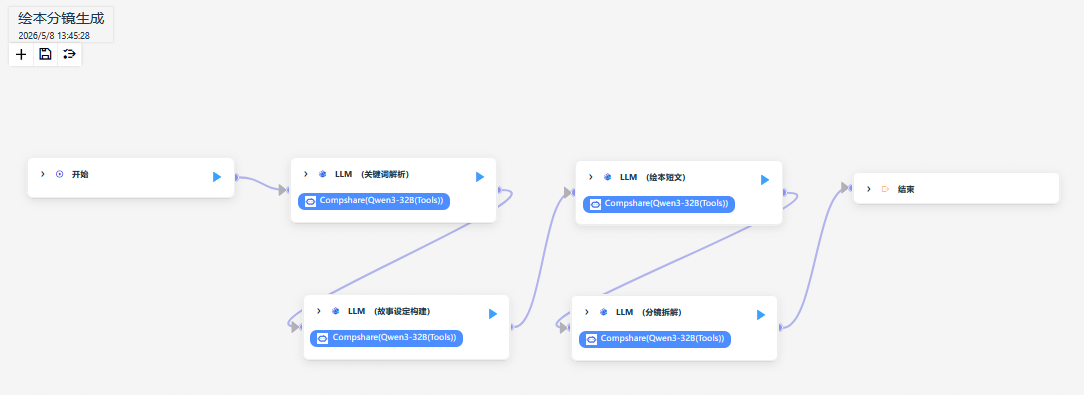Run the 分镜拆解 LLM node
The image size is (1084, 395).
pos(761,315)
